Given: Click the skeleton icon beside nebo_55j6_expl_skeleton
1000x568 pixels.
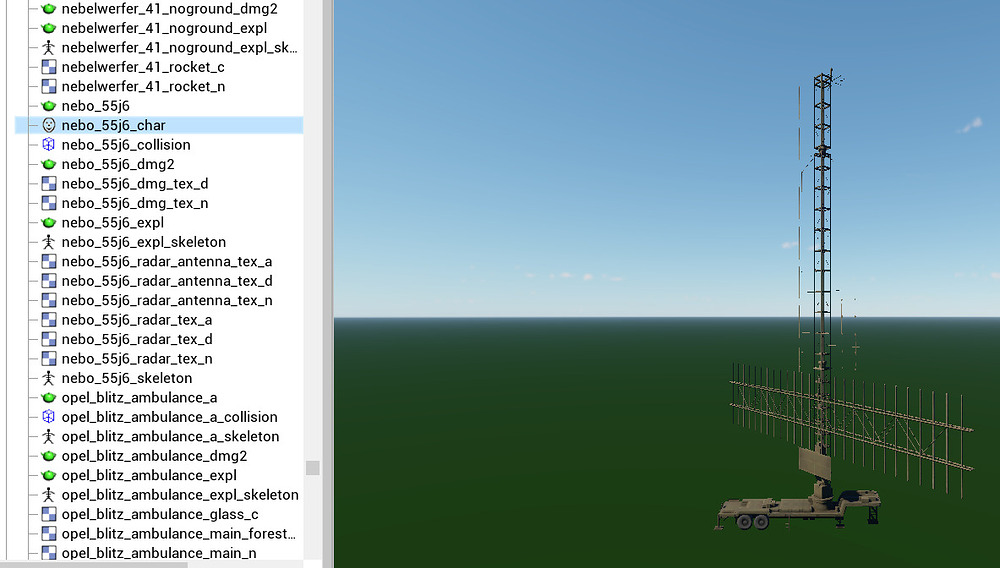Looking at the screenshot, I should point(48,242).
